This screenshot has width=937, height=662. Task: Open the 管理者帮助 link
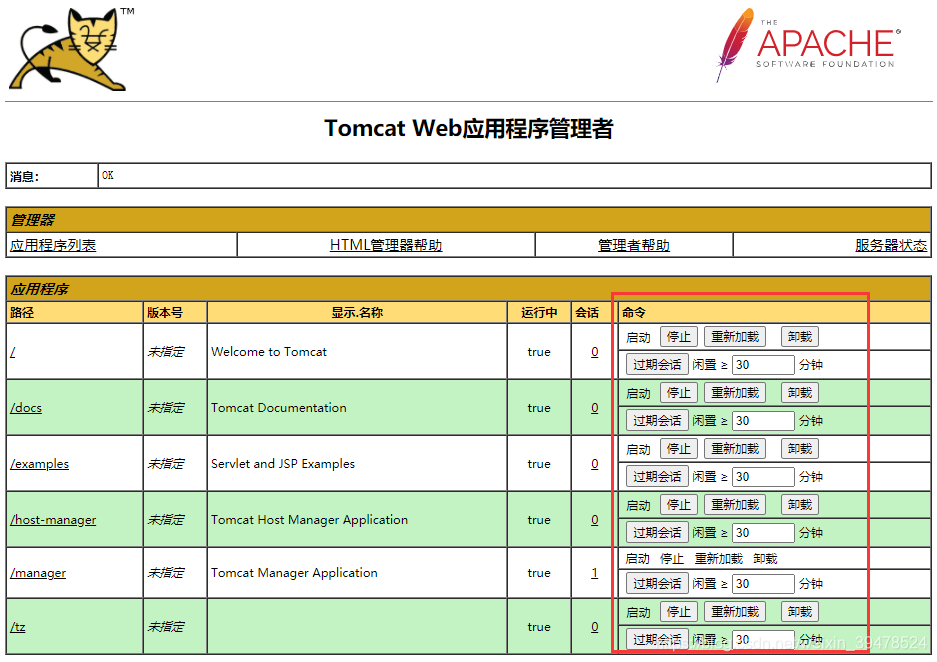click(x=633, y=246)
